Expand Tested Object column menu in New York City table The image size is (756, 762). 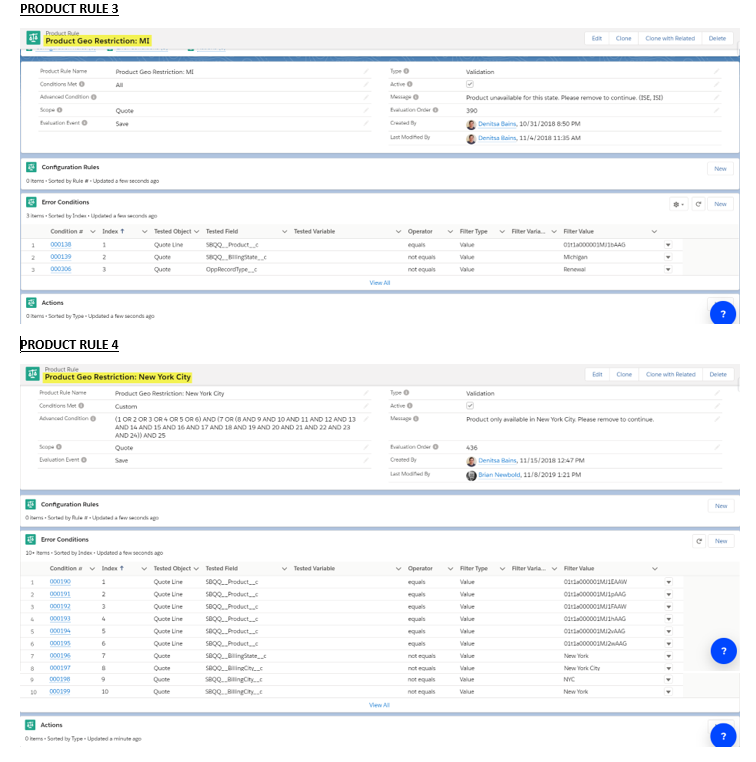point(196,568)
